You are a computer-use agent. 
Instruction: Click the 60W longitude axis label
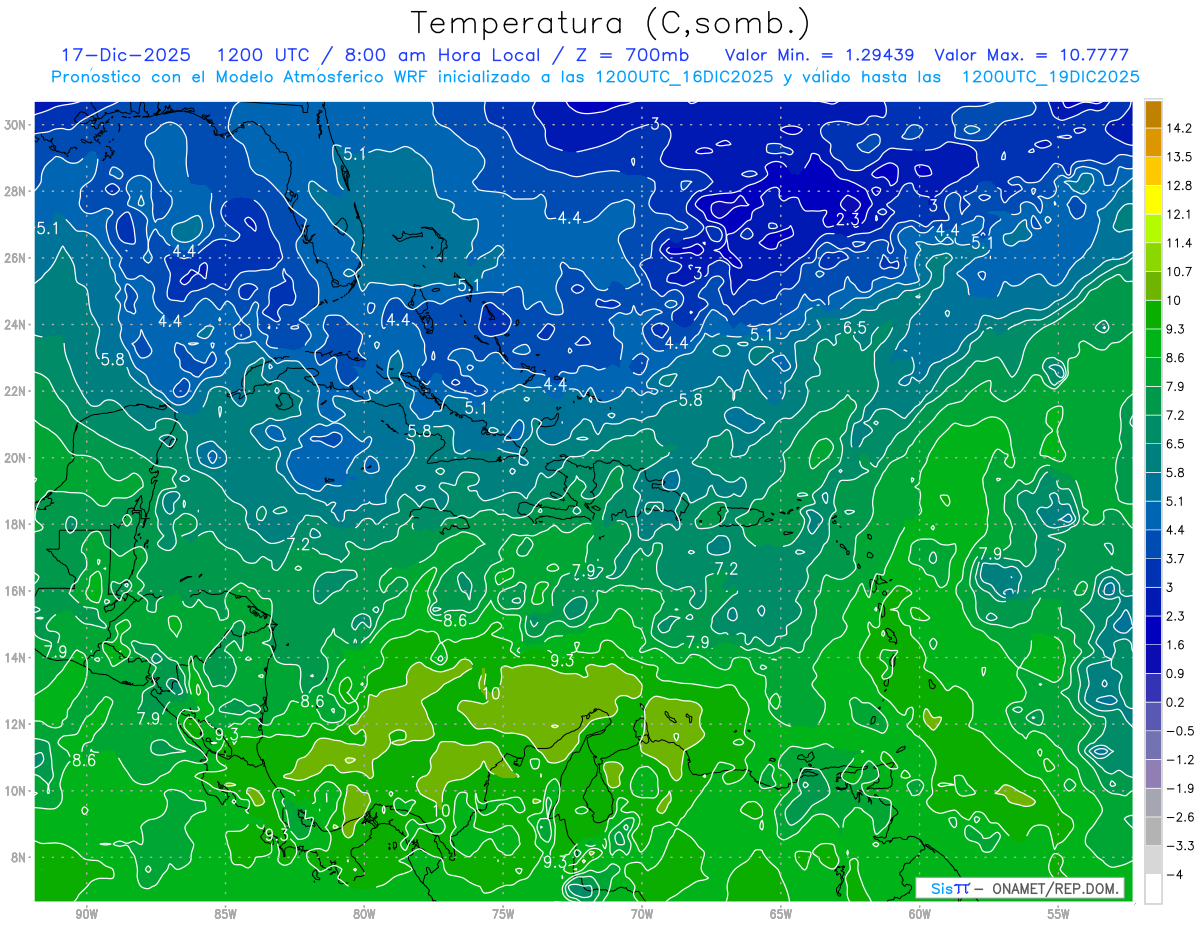coord(920,914)
